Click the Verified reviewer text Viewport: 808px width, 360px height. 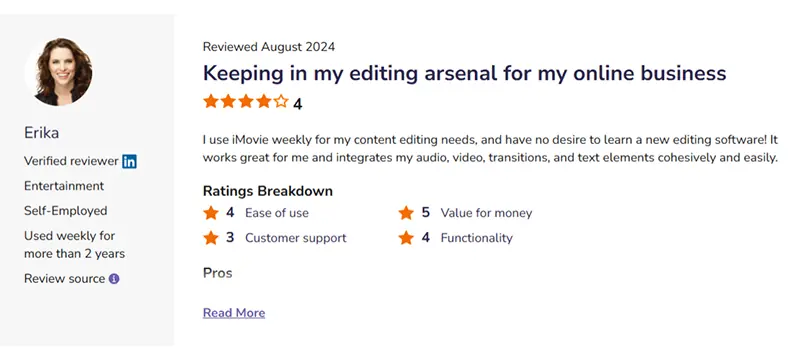[71, 161]
